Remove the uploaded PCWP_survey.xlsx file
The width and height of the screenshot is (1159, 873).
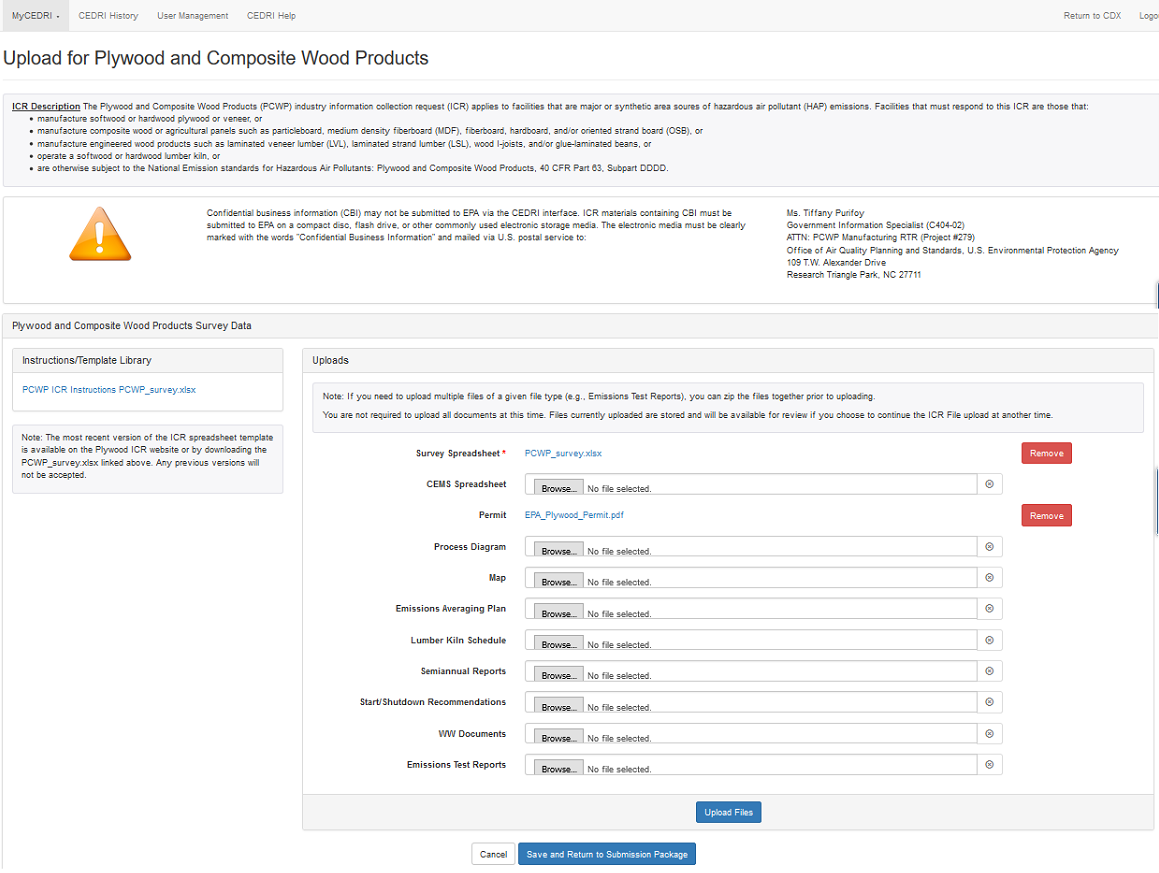click(1046, 453)
